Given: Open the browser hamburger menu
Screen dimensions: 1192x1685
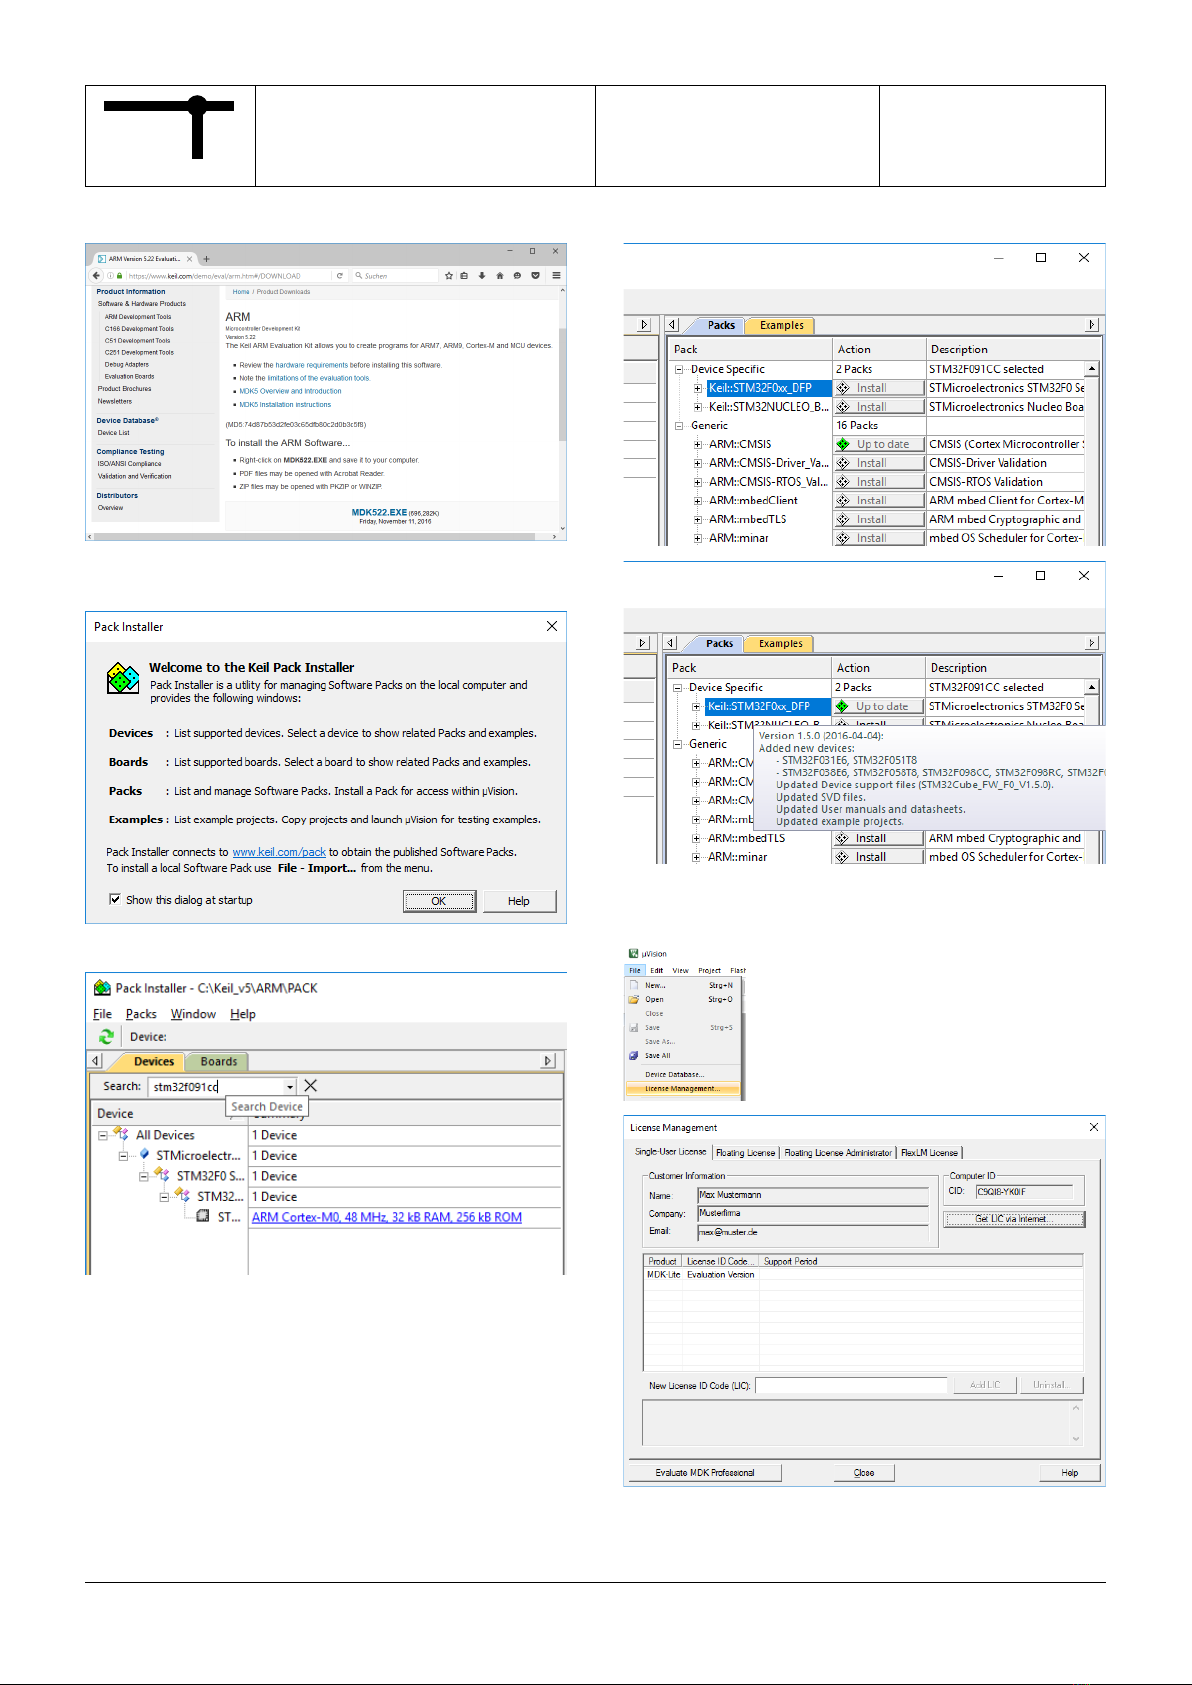Looking at the screenshot, I should pos(556,275).
